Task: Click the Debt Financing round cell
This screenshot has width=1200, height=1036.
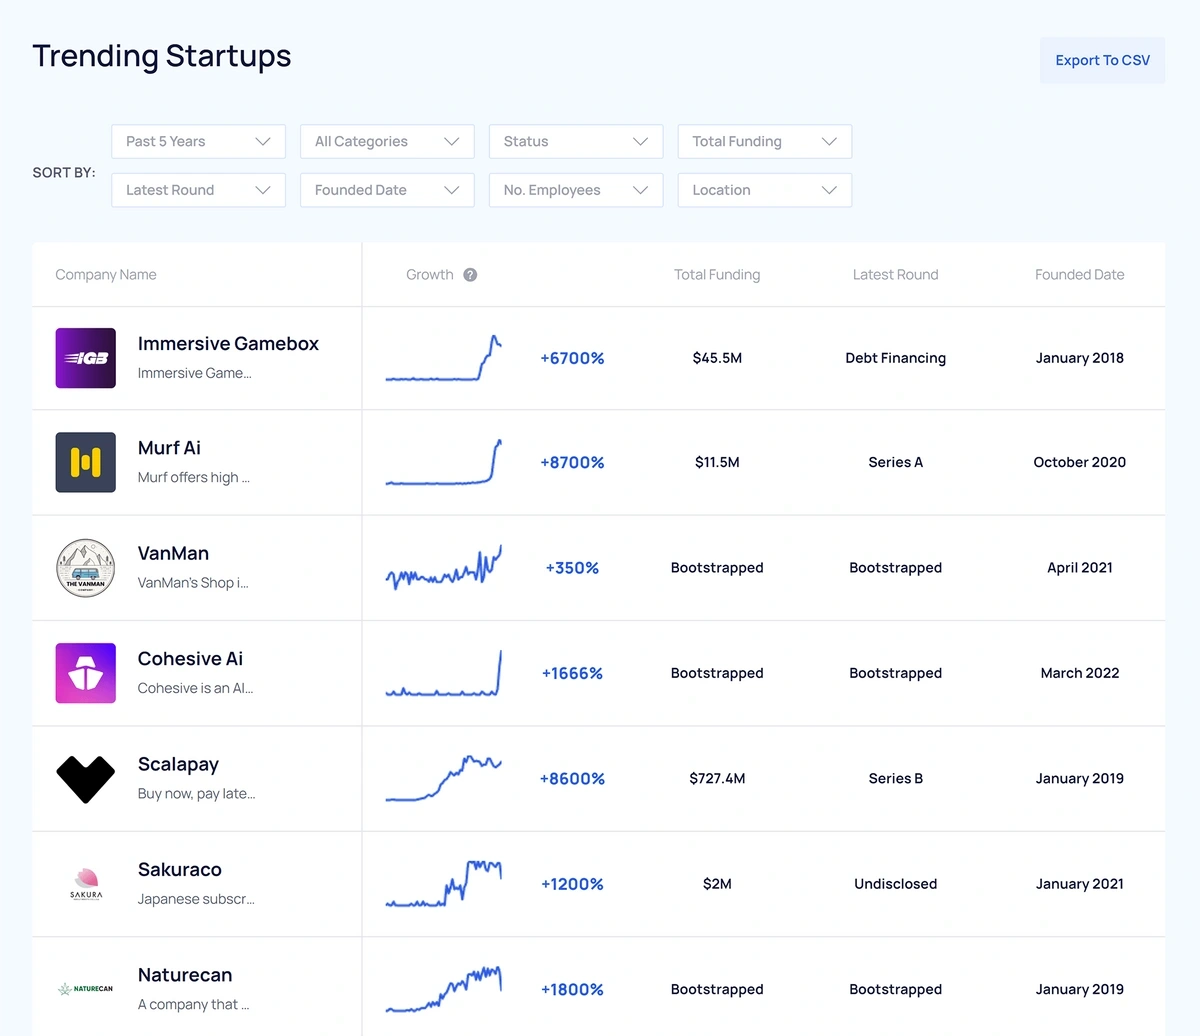Action: (896, 358)
